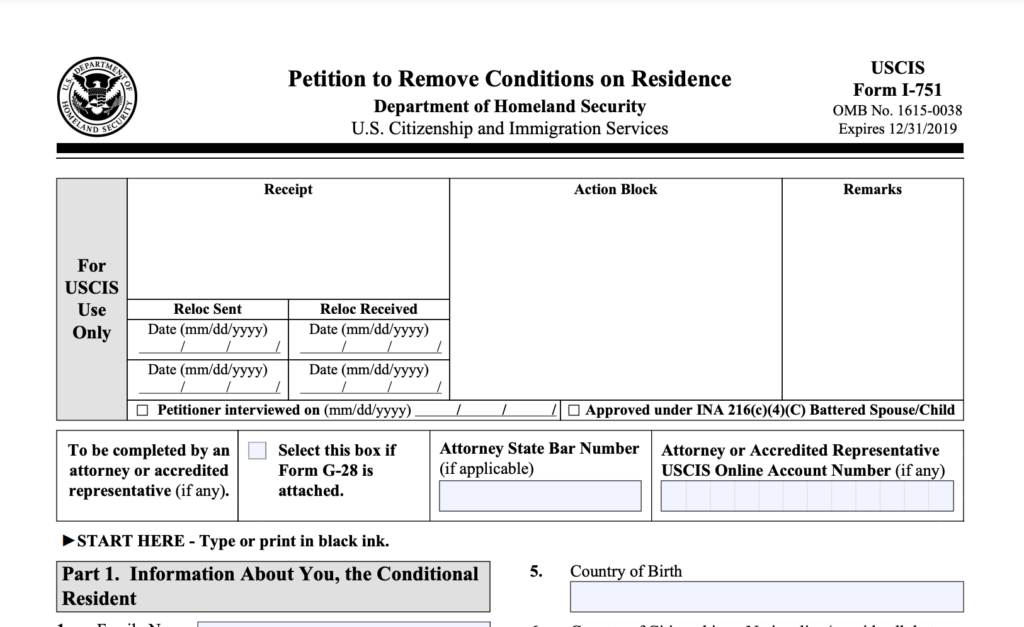This screenshot has width=1024, height=627.
Task: Click the Country of Birth input field
Action: (x=766, y=596)
